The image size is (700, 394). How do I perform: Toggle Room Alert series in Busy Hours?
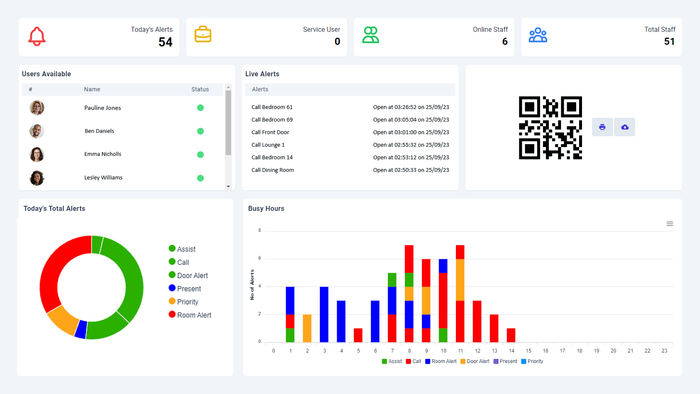click(441, 361)
